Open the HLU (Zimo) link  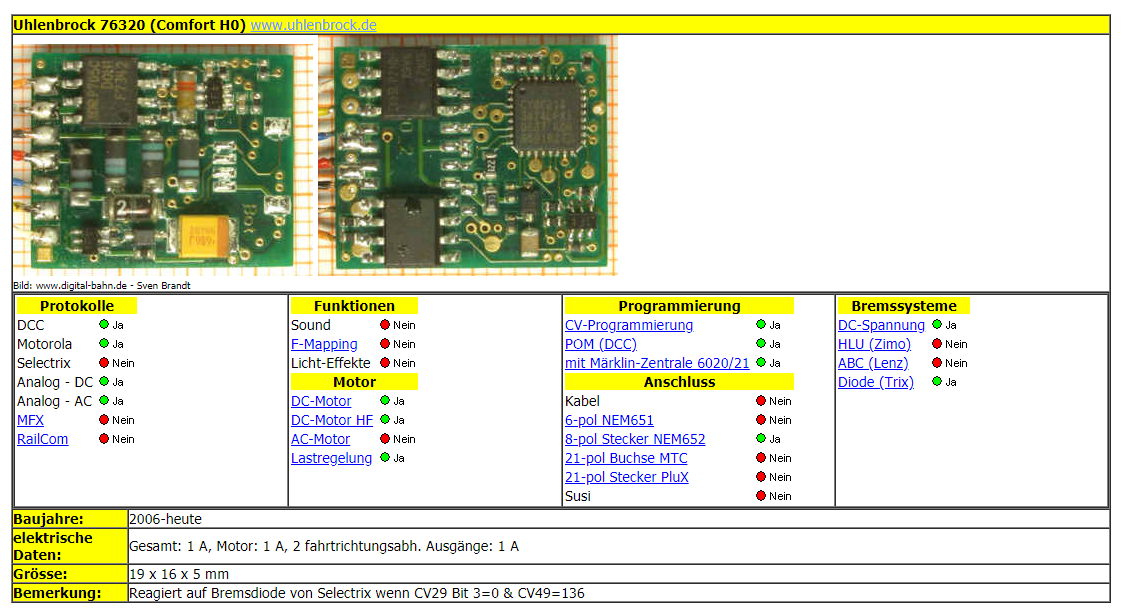point(874,344)
